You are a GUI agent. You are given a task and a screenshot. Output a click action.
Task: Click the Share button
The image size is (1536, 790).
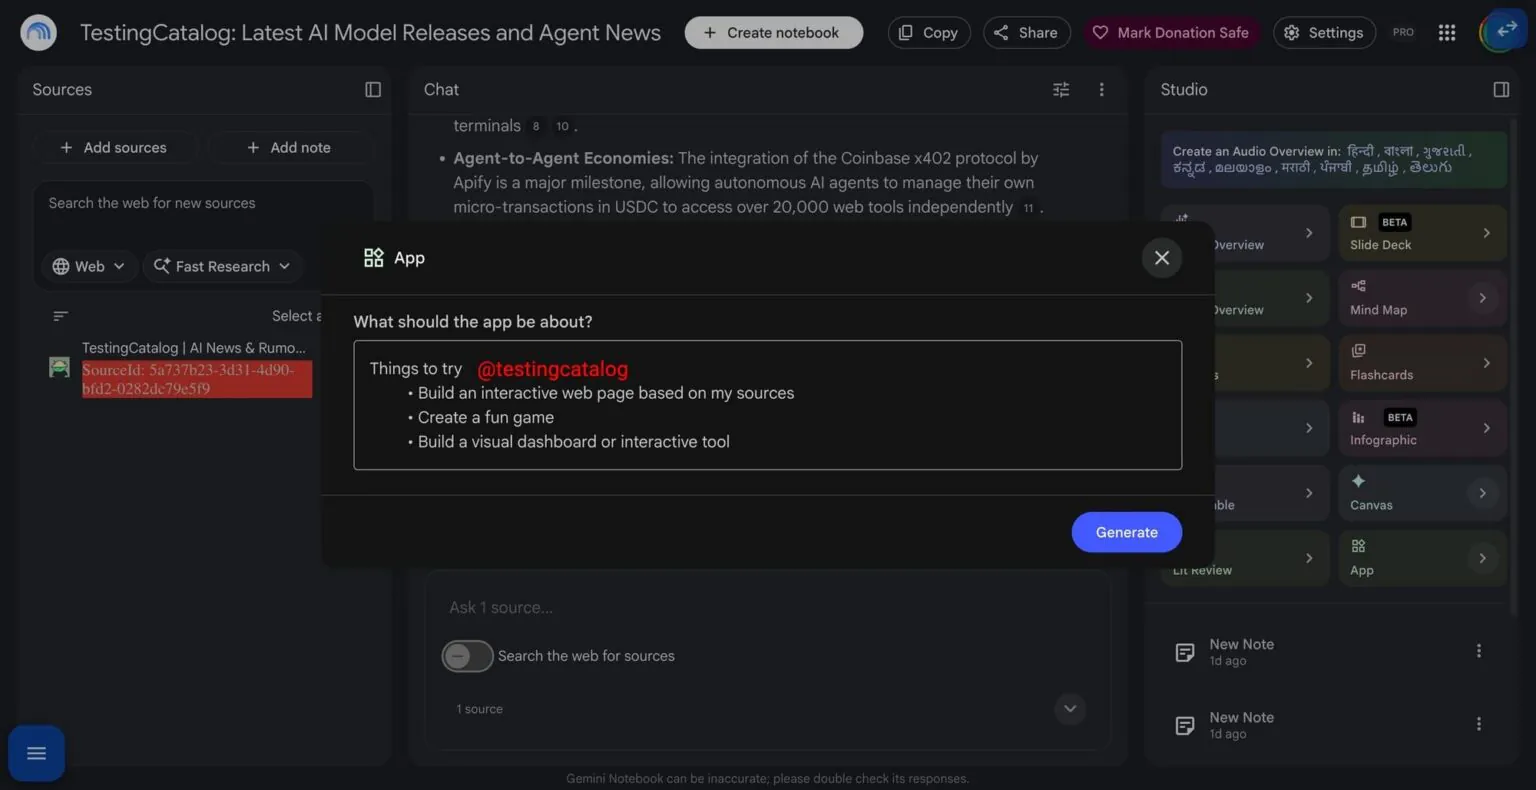[1026, 33]
